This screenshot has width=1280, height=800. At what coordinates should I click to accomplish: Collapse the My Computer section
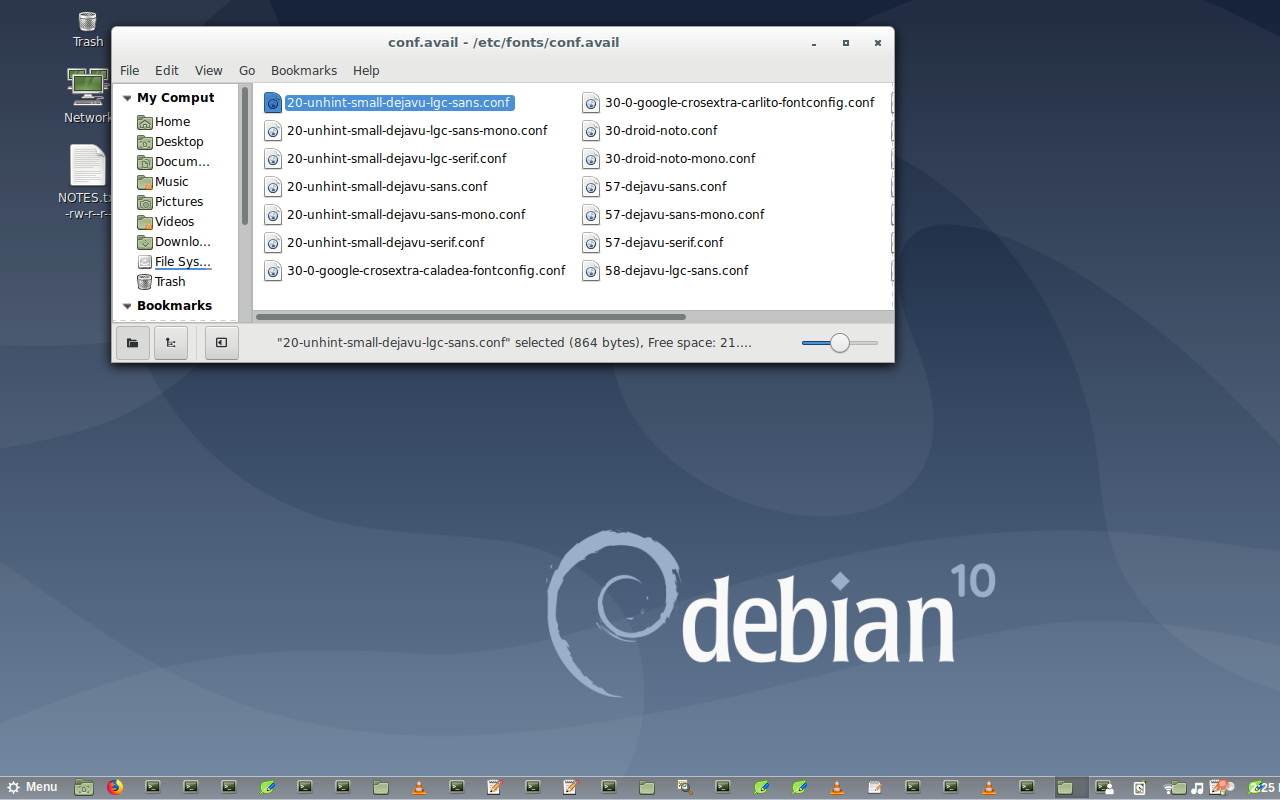[127, 98]
